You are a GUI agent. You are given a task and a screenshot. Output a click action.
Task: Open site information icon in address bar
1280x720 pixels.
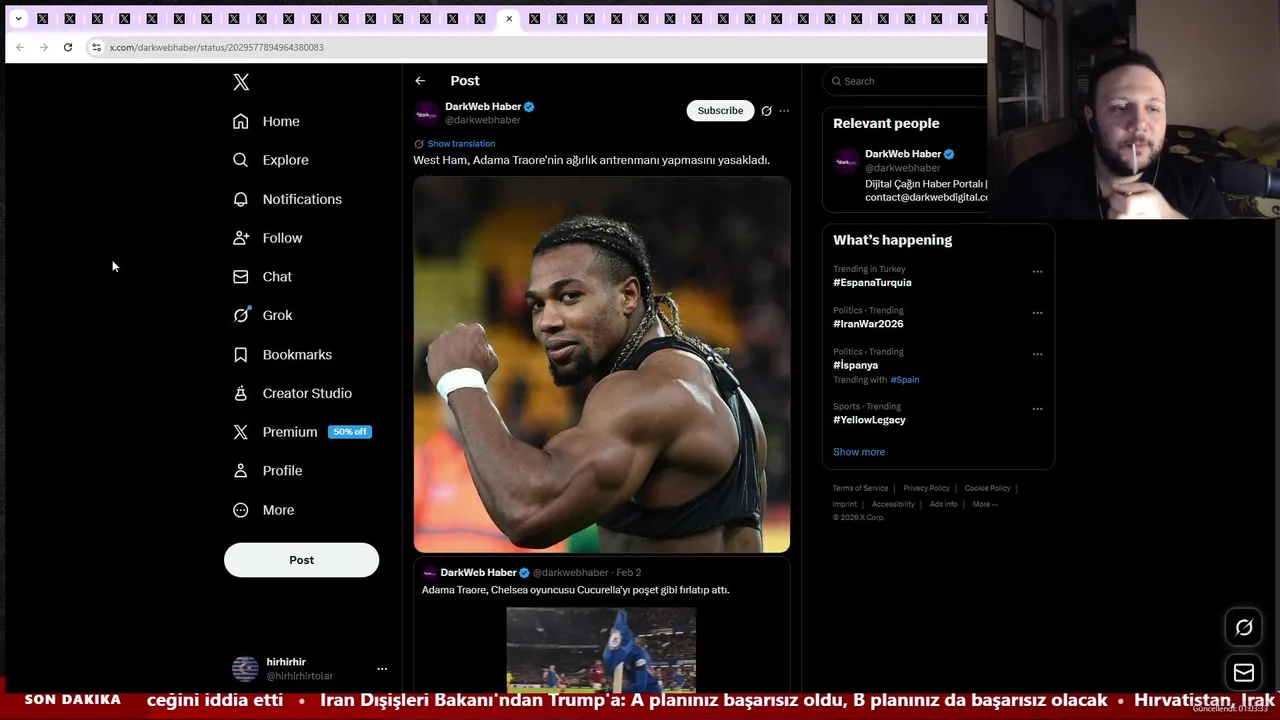(96, 47)
